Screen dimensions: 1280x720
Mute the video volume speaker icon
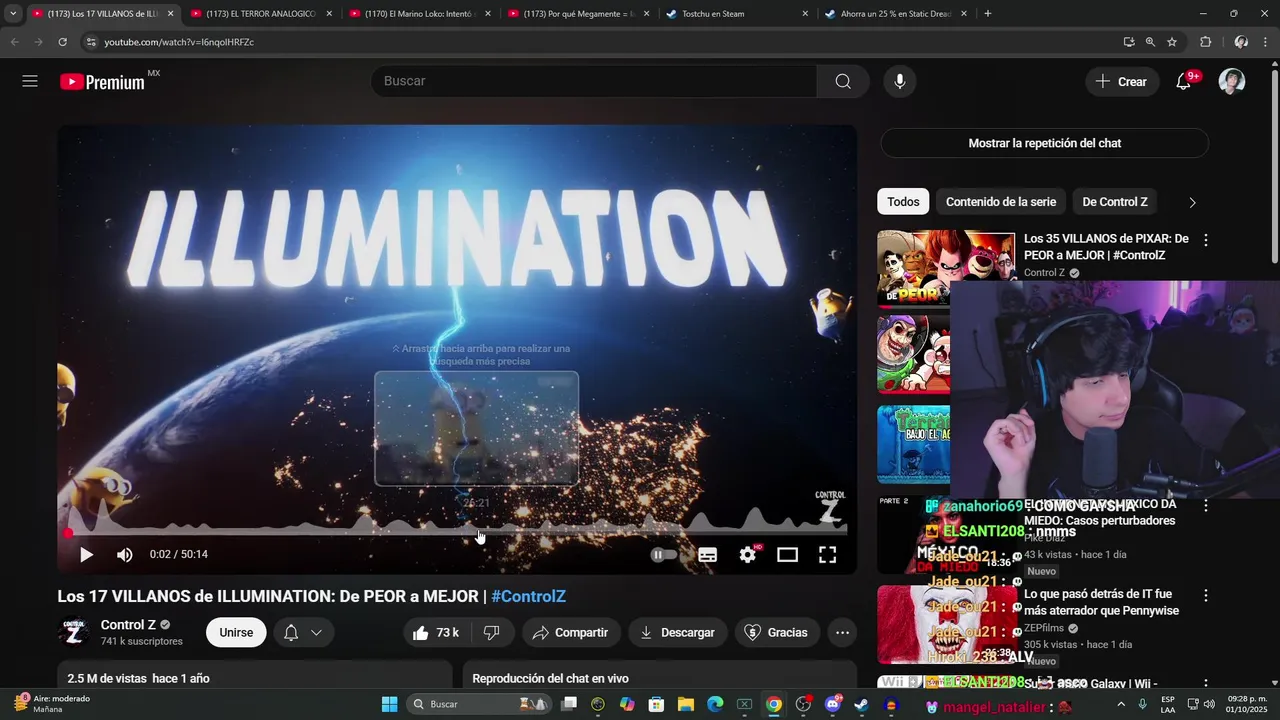coord(124,554)
